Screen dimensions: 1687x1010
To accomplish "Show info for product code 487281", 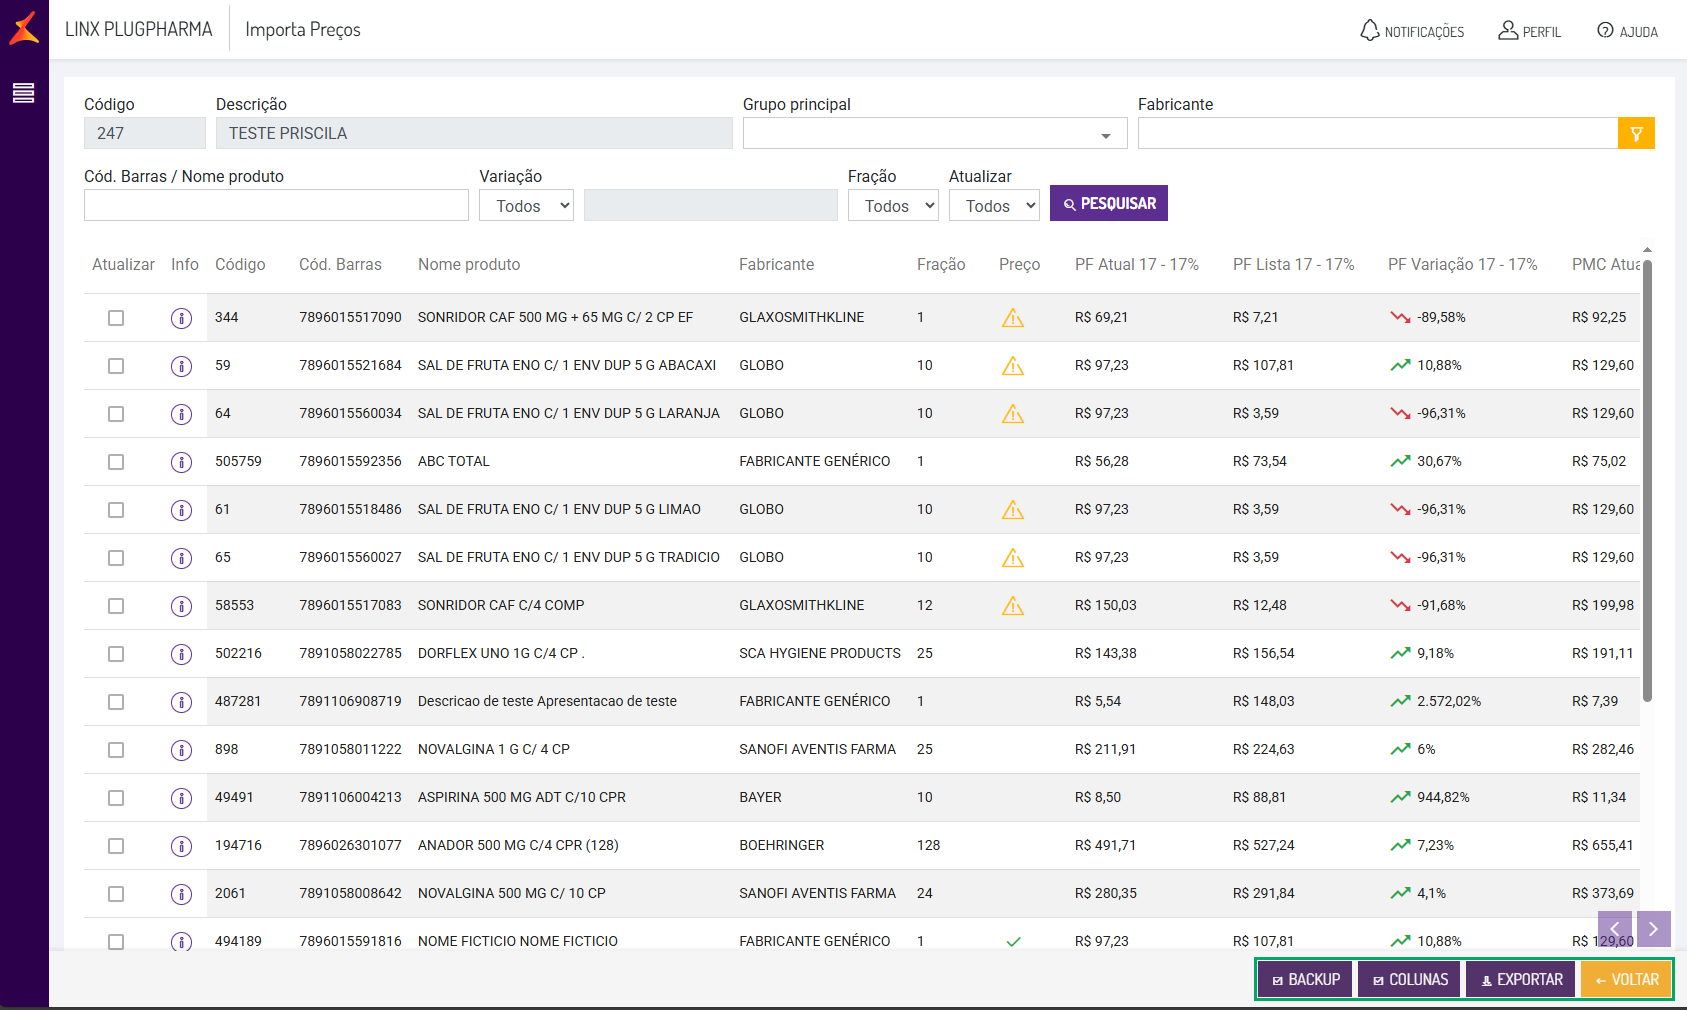I will (181, 702).
